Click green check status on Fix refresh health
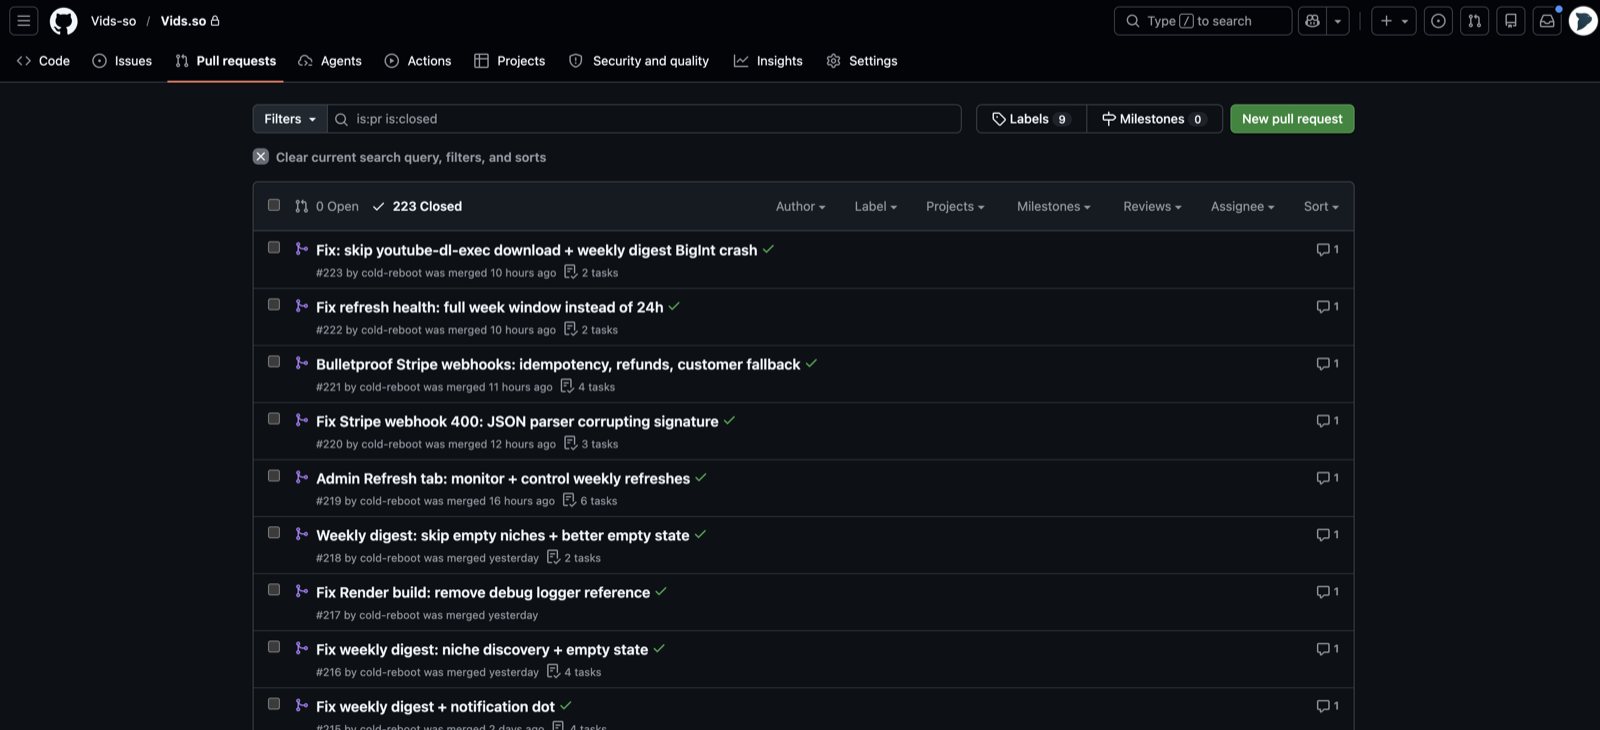 [674, 306]
